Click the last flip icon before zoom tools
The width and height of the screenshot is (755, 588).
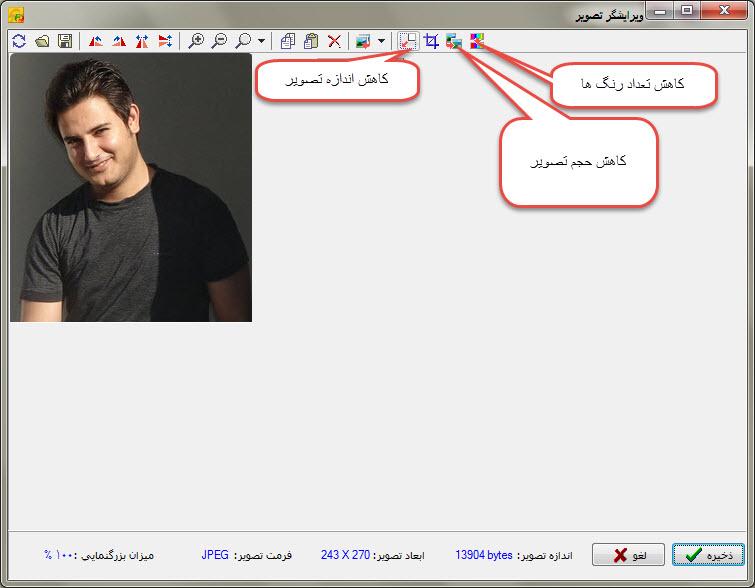tap(165, 41)
